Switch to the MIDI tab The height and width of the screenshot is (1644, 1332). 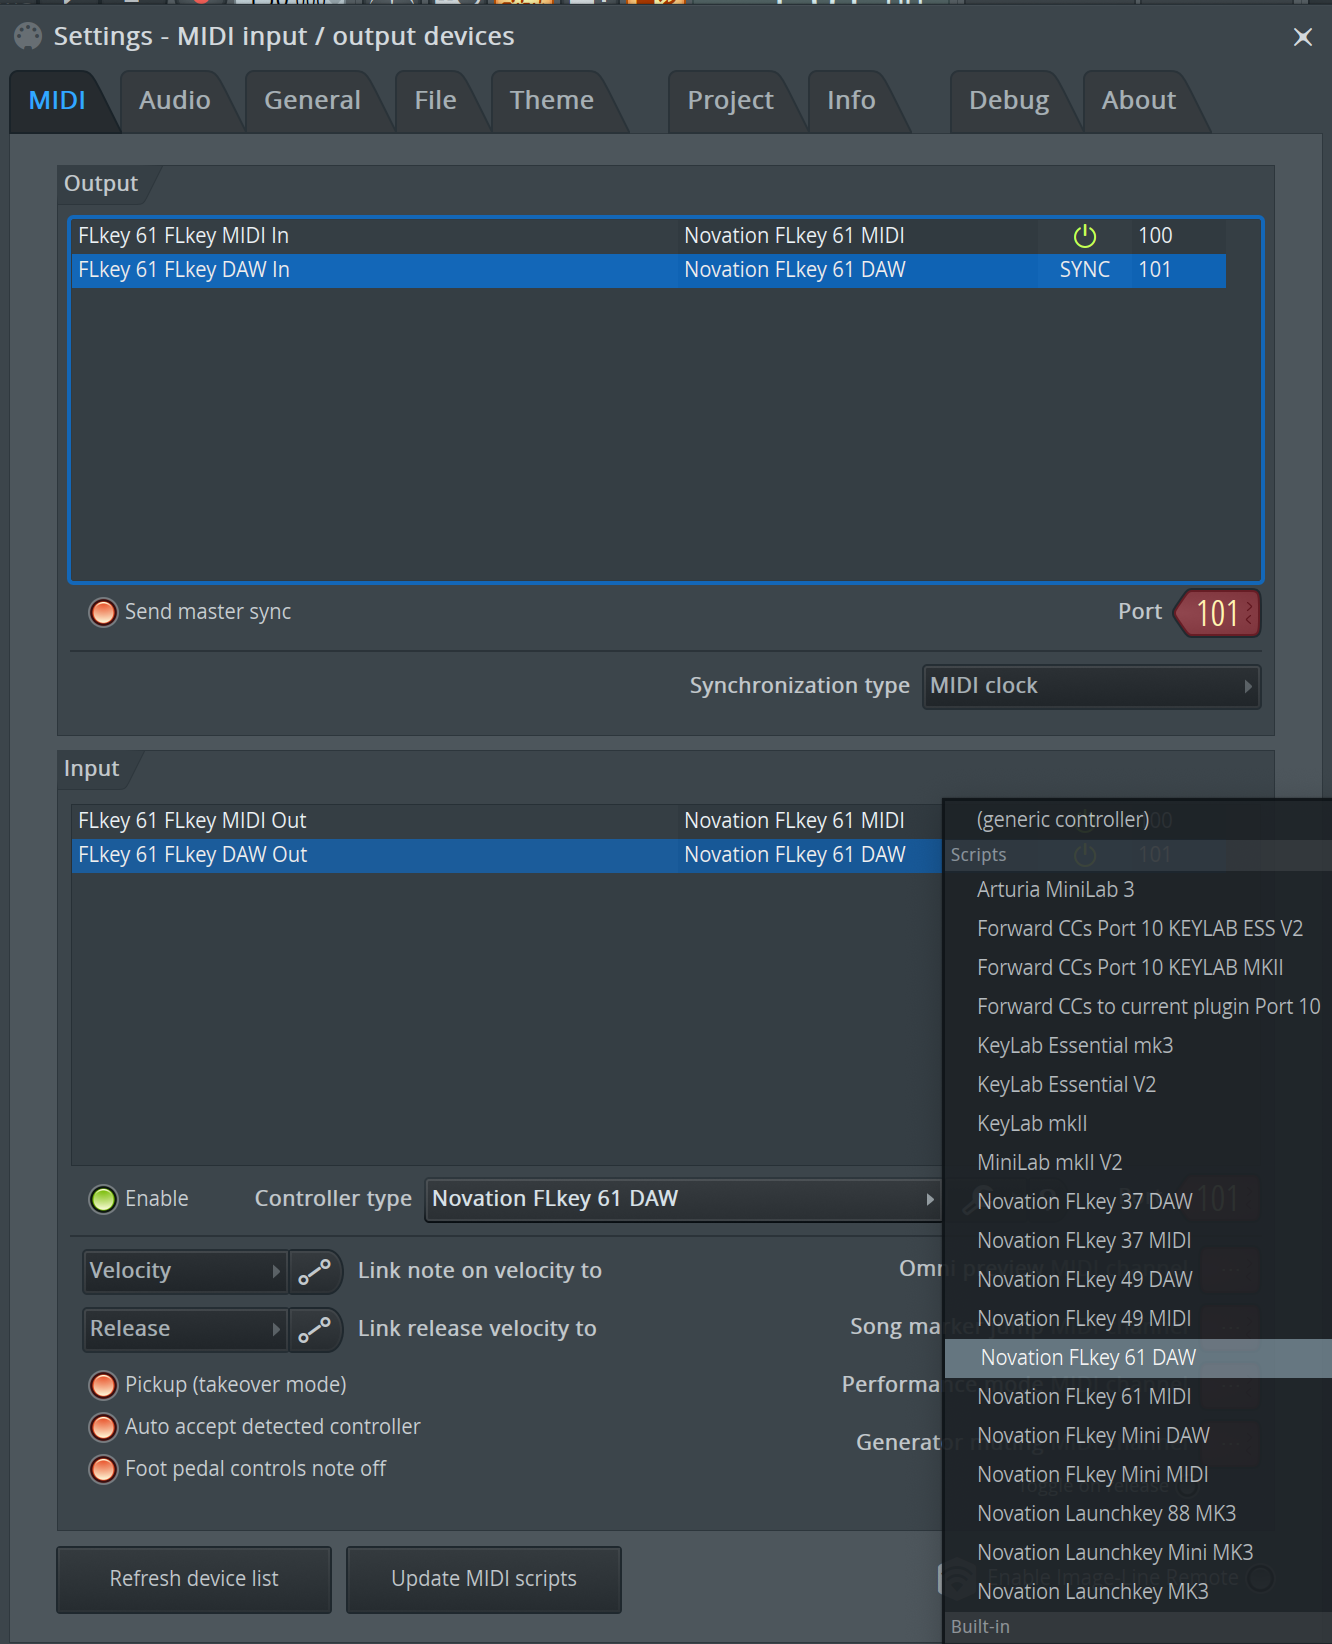[57, 101]
